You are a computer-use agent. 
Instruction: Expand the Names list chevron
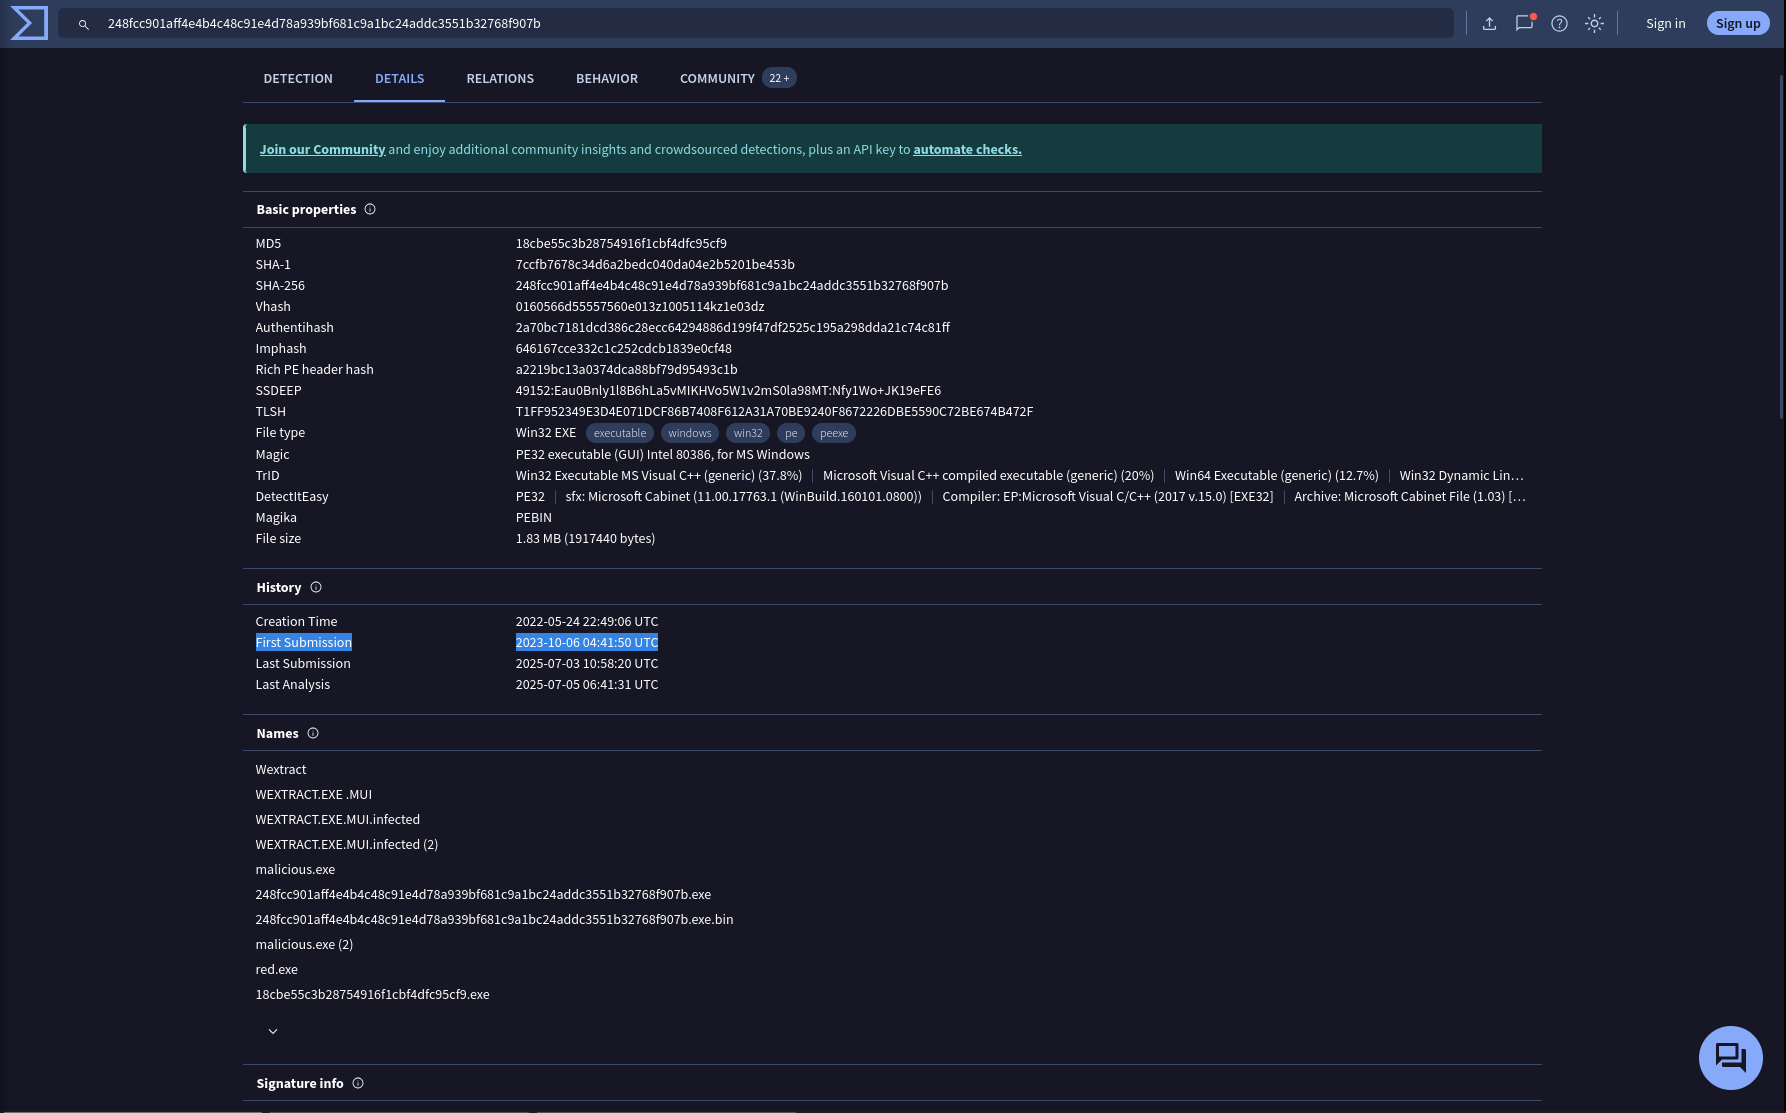click(273, 1031)
